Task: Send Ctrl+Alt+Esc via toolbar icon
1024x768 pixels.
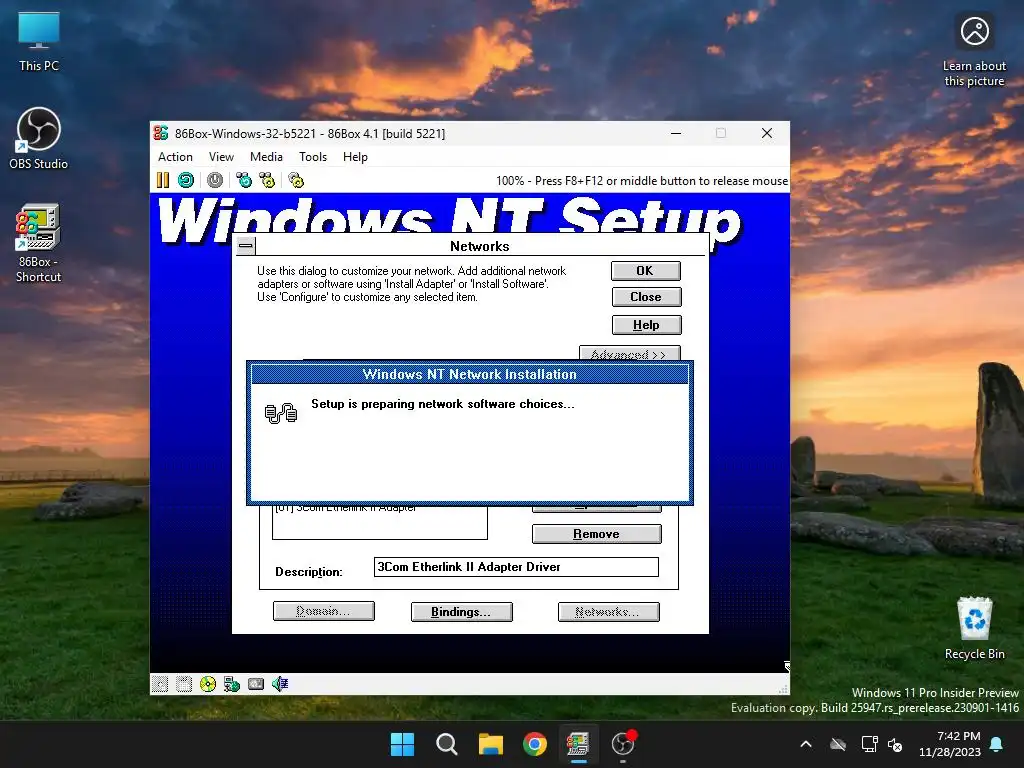Action: [267, 180]
